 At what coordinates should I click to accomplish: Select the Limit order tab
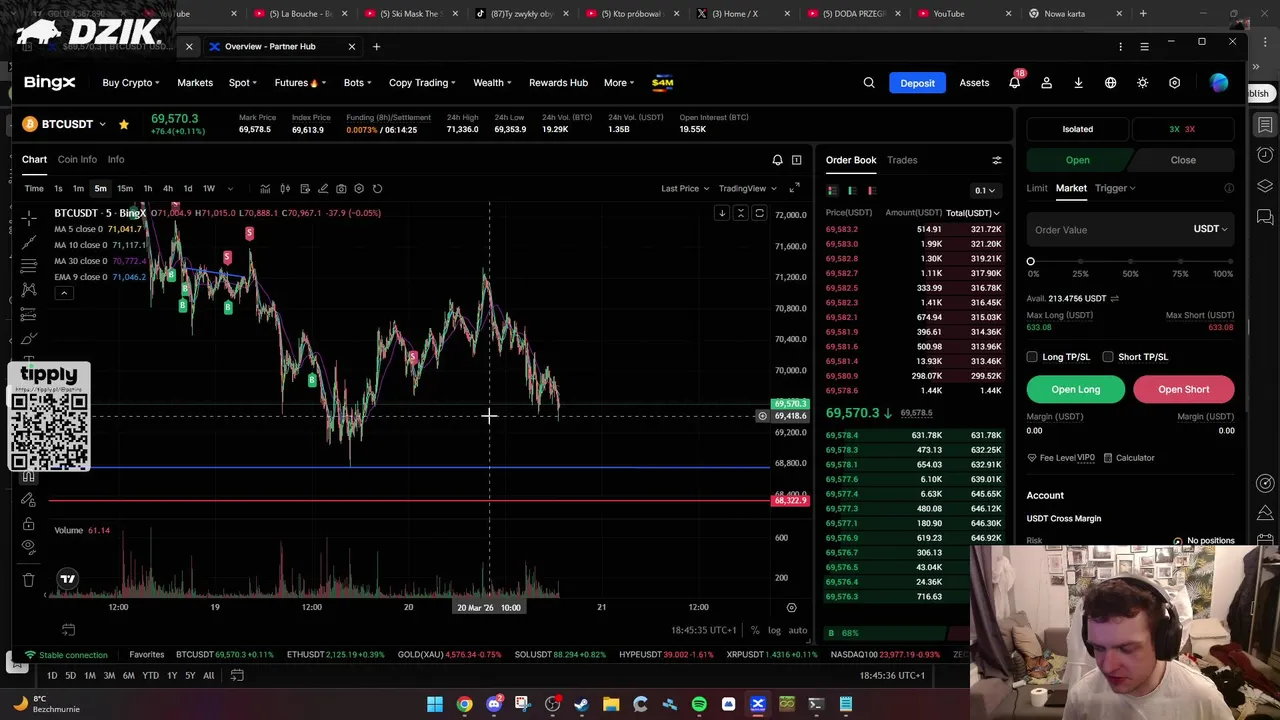pyautogui.click(x=1037, y=188)
